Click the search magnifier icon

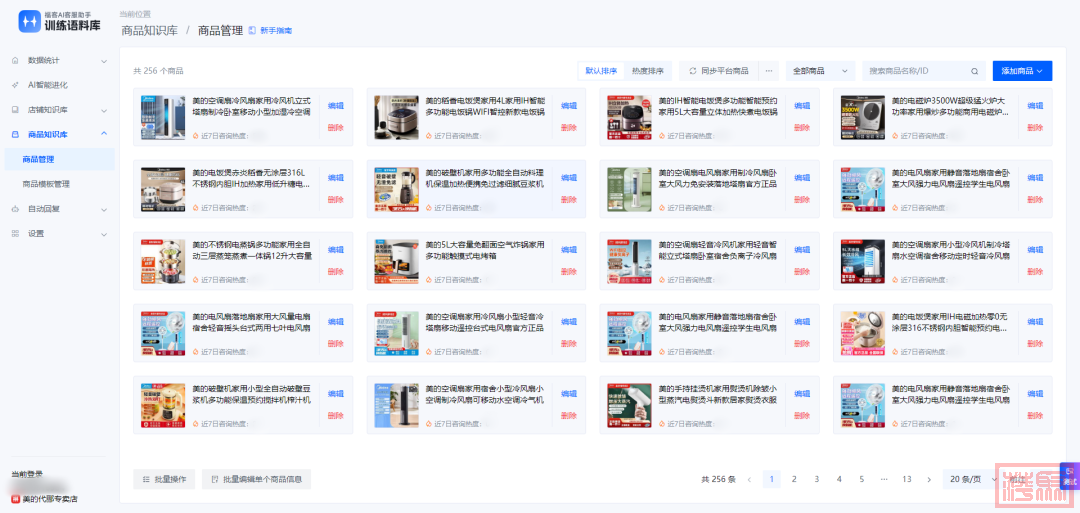[974, 71]
